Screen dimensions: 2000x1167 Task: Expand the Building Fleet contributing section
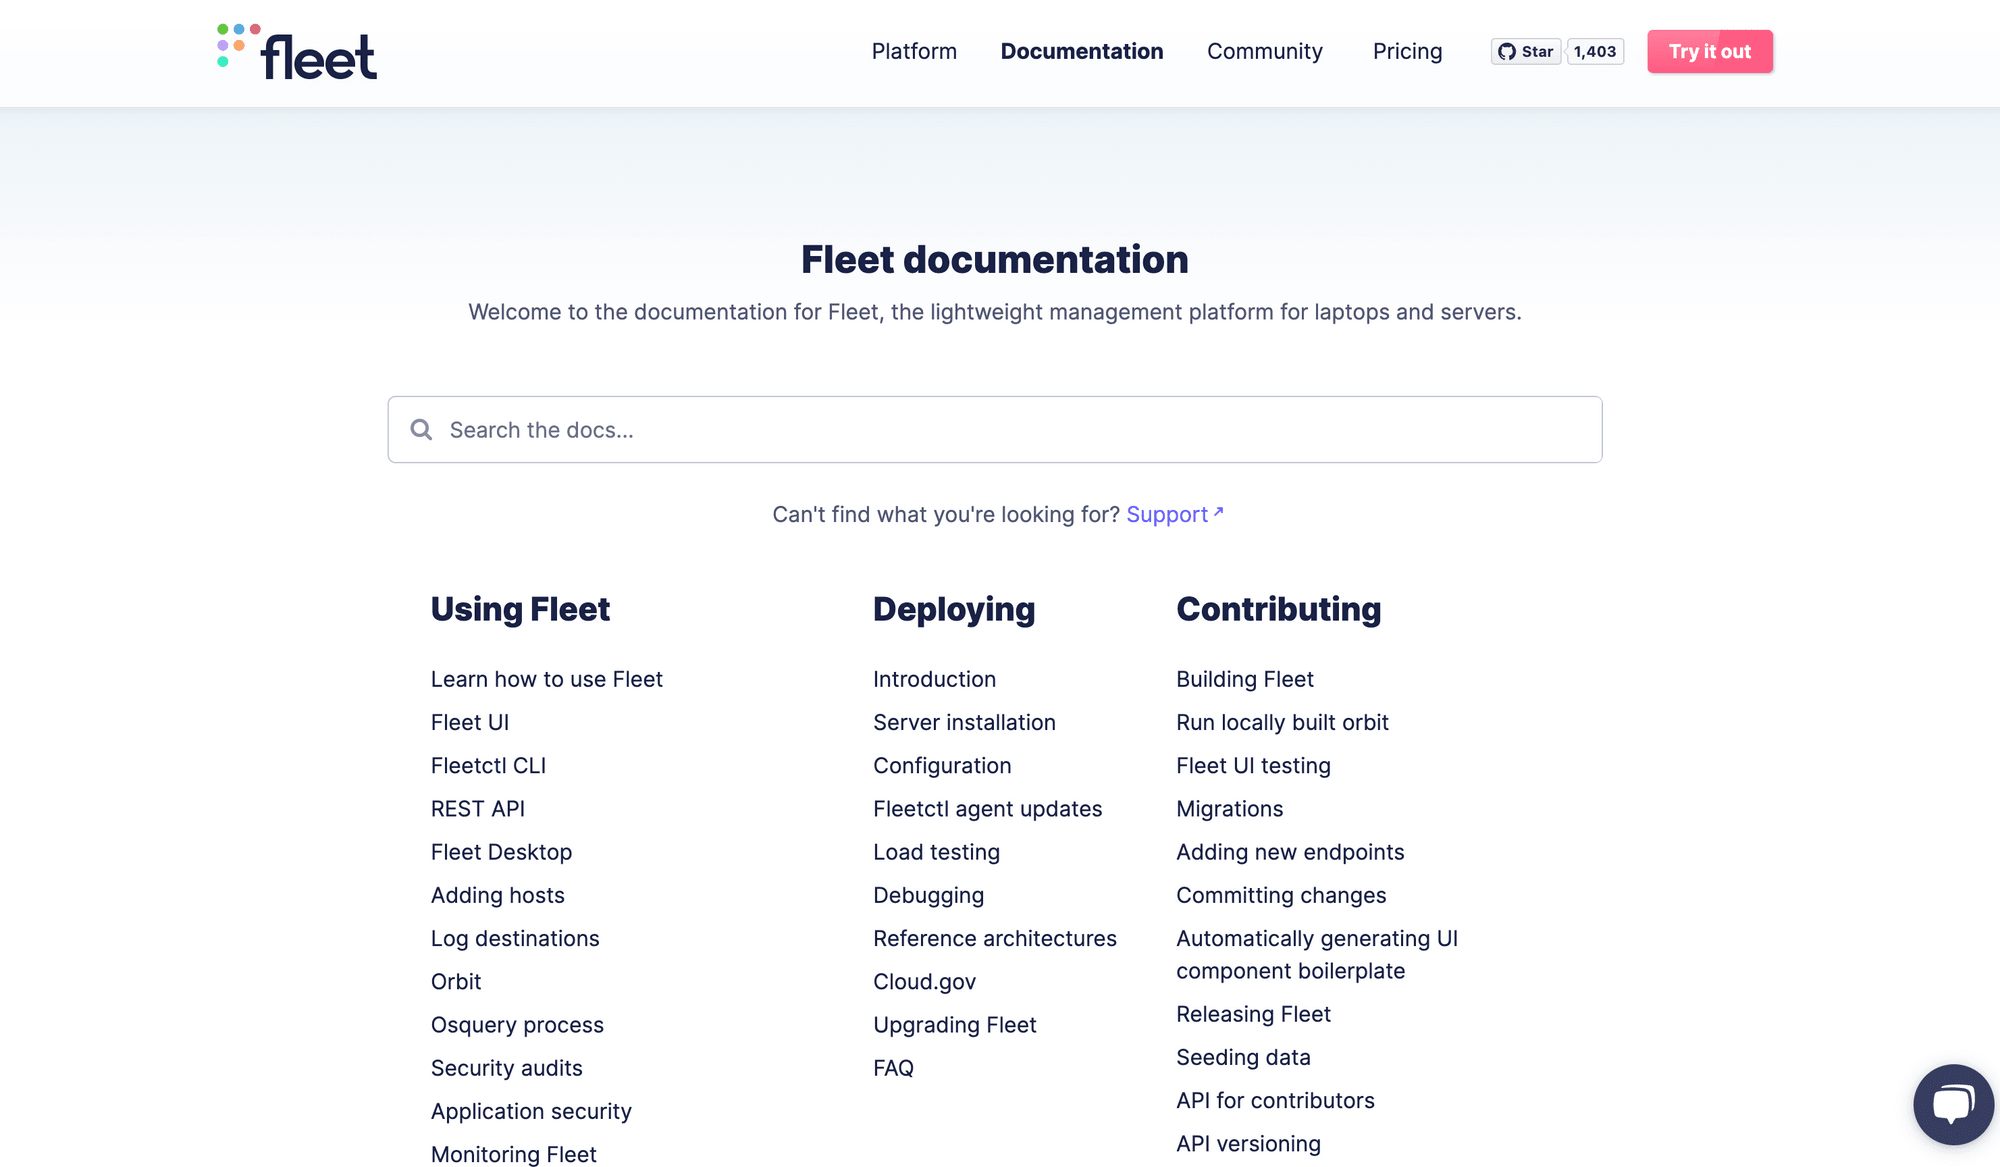1243,678
